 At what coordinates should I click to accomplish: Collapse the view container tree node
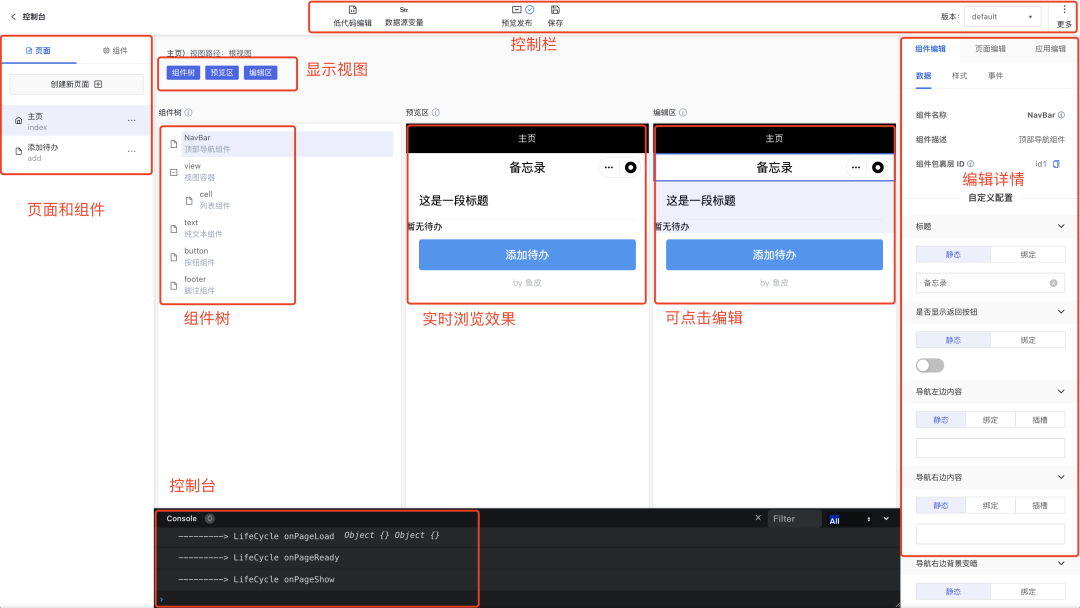(x=174, y=172)
